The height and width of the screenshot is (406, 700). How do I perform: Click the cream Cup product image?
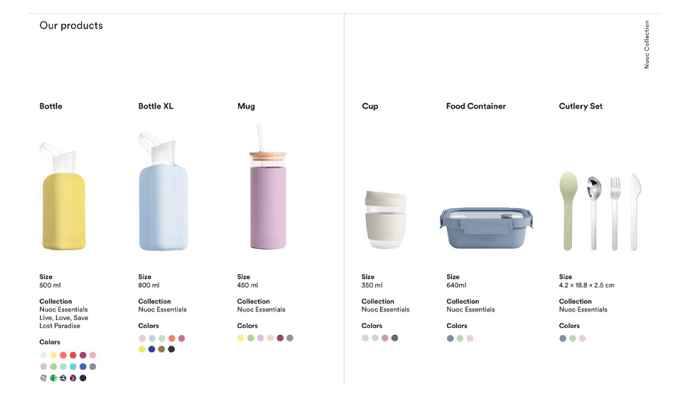click(386, 219)
